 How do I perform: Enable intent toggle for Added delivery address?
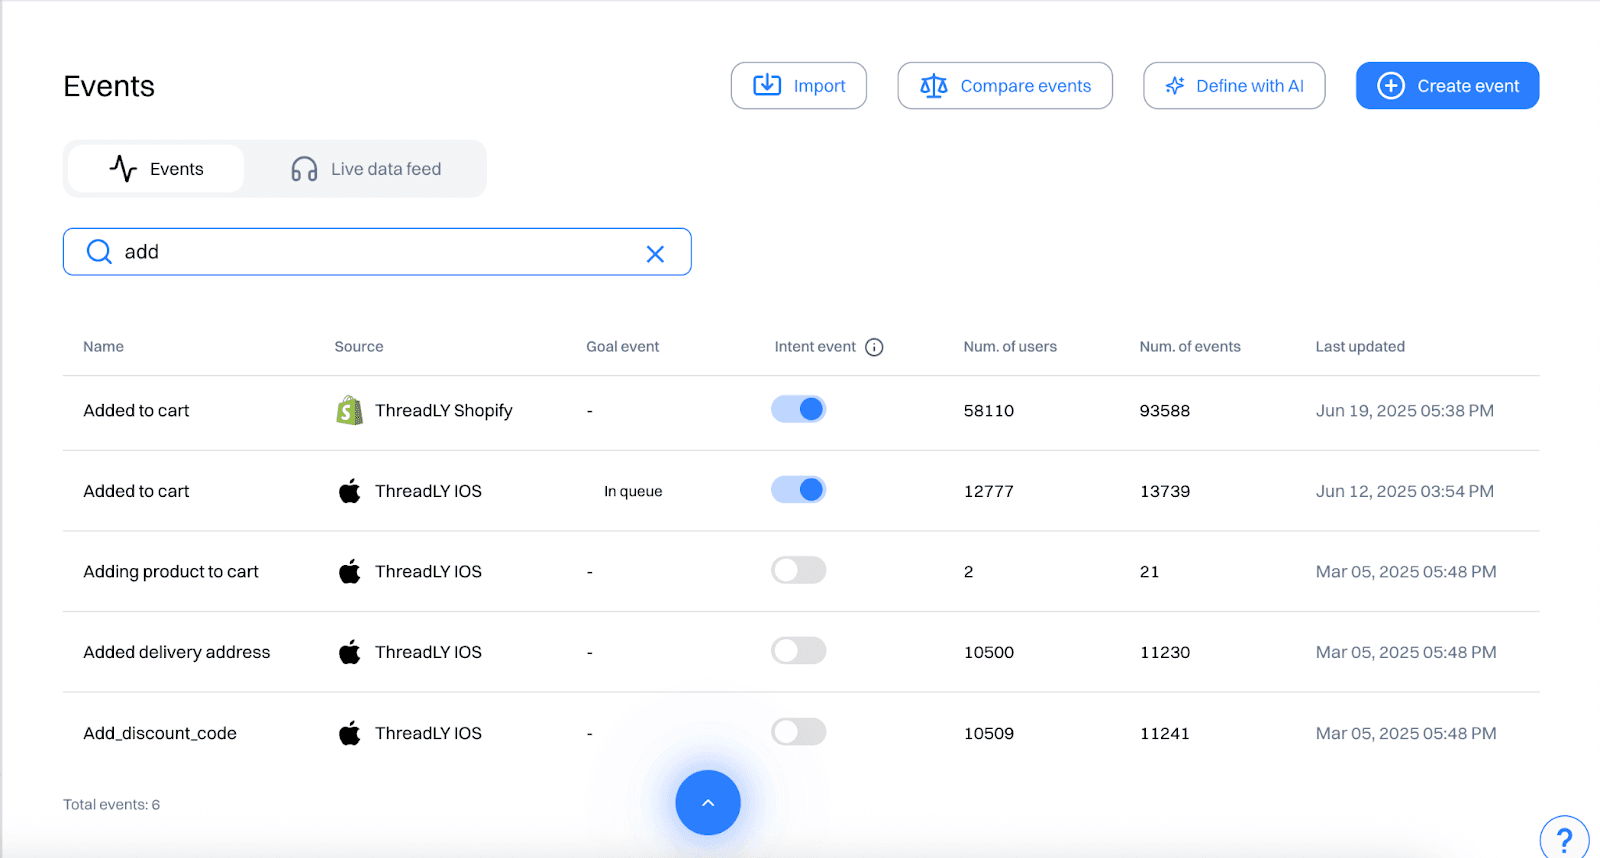[x=798, y=651]
